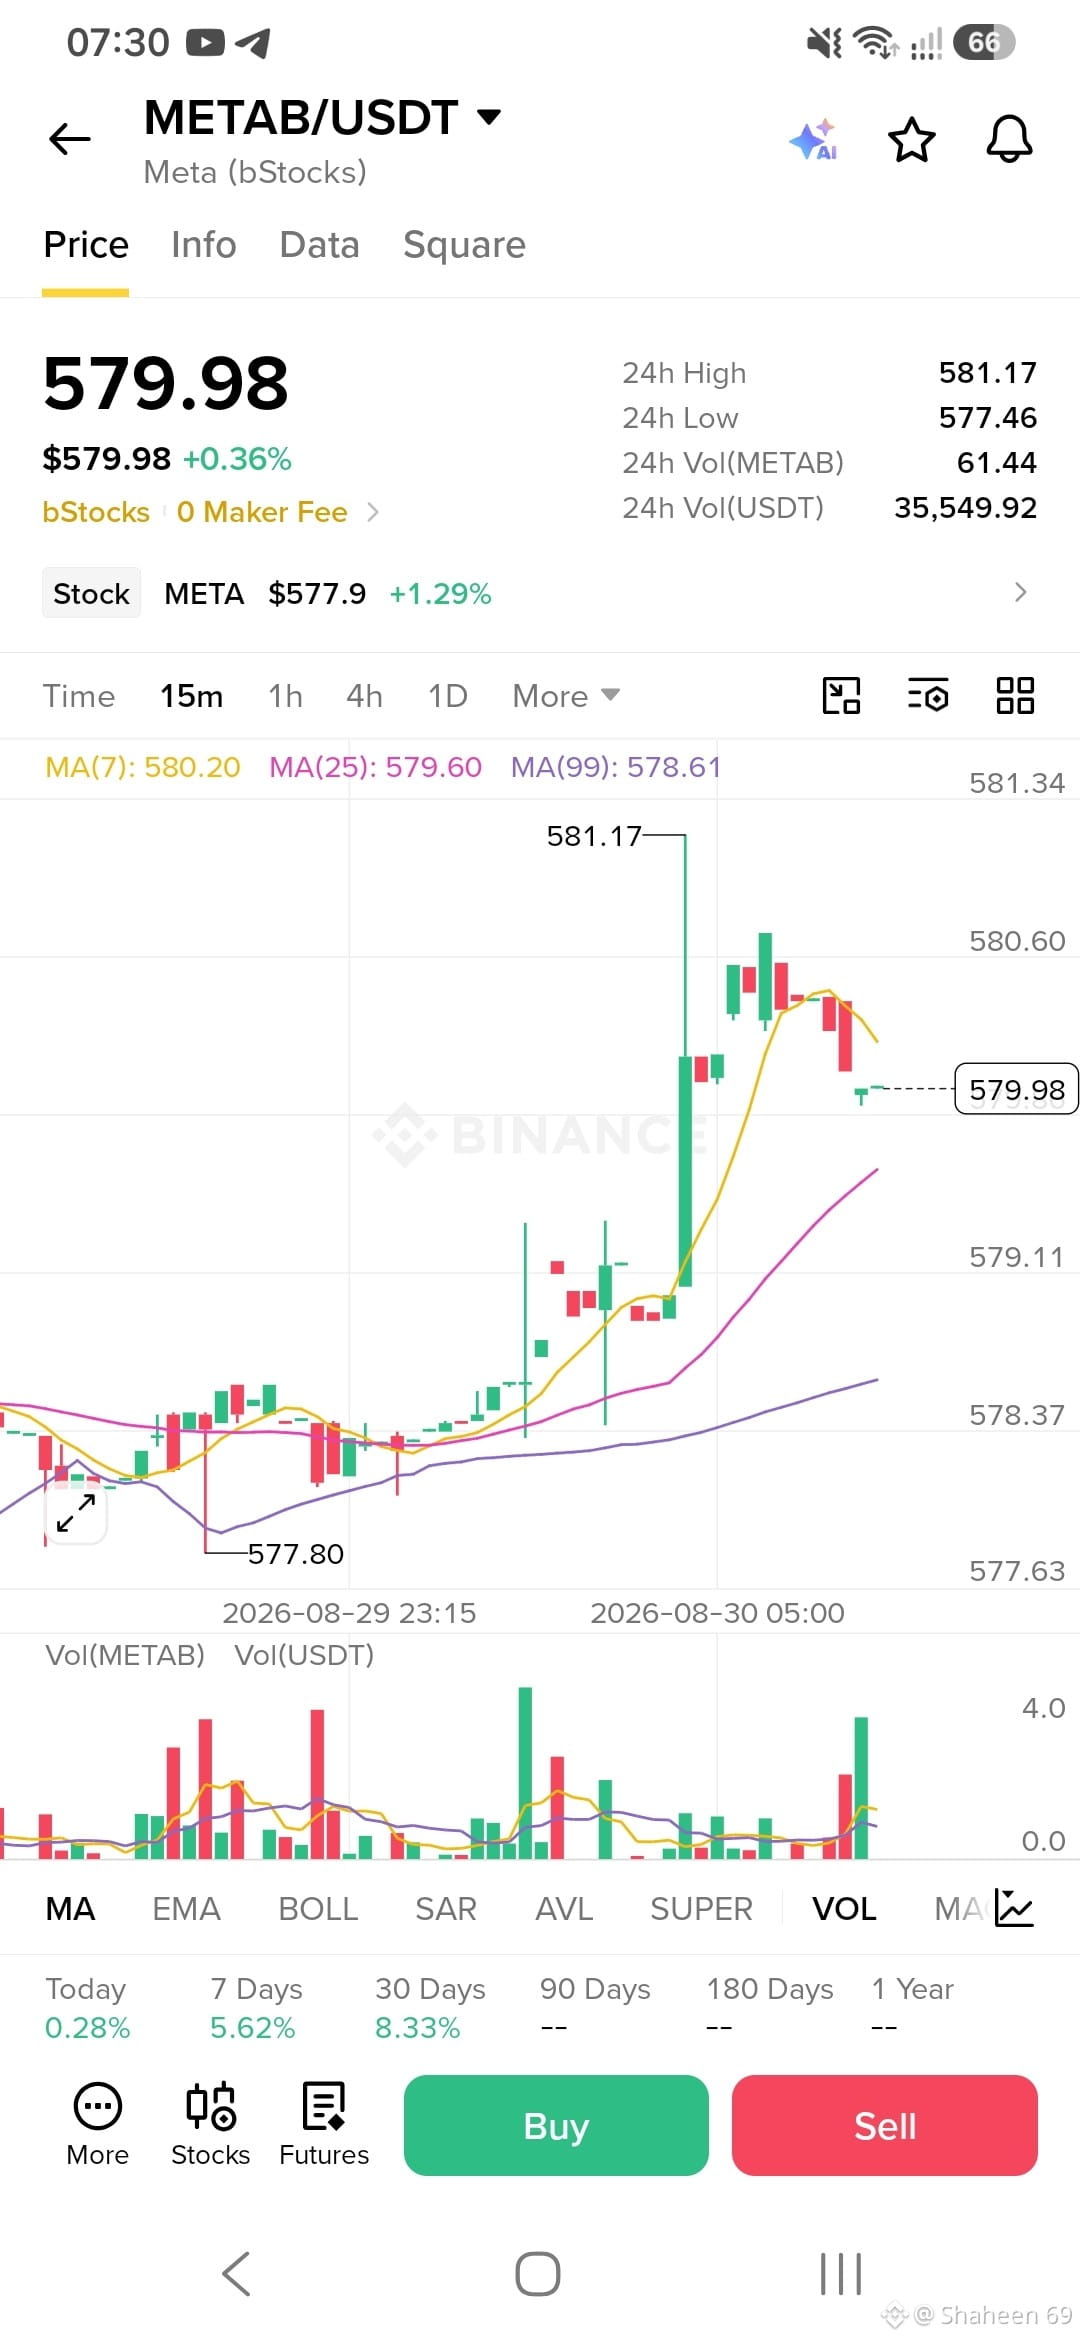
Task: Select the 1D interval
Action: click(448, 695)
